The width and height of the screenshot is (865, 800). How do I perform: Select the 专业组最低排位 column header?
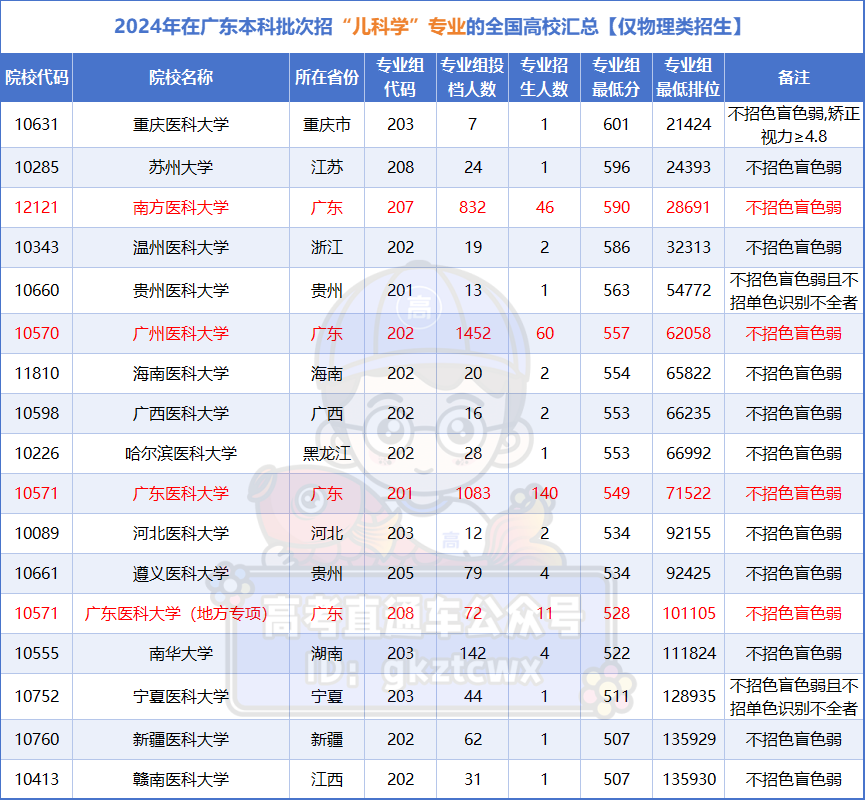[x=688, y=78]
